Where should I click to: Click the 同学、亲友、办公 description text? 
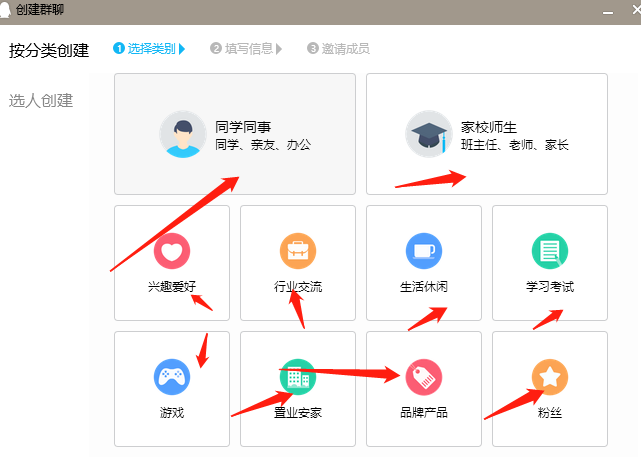(x=263, y=145)
